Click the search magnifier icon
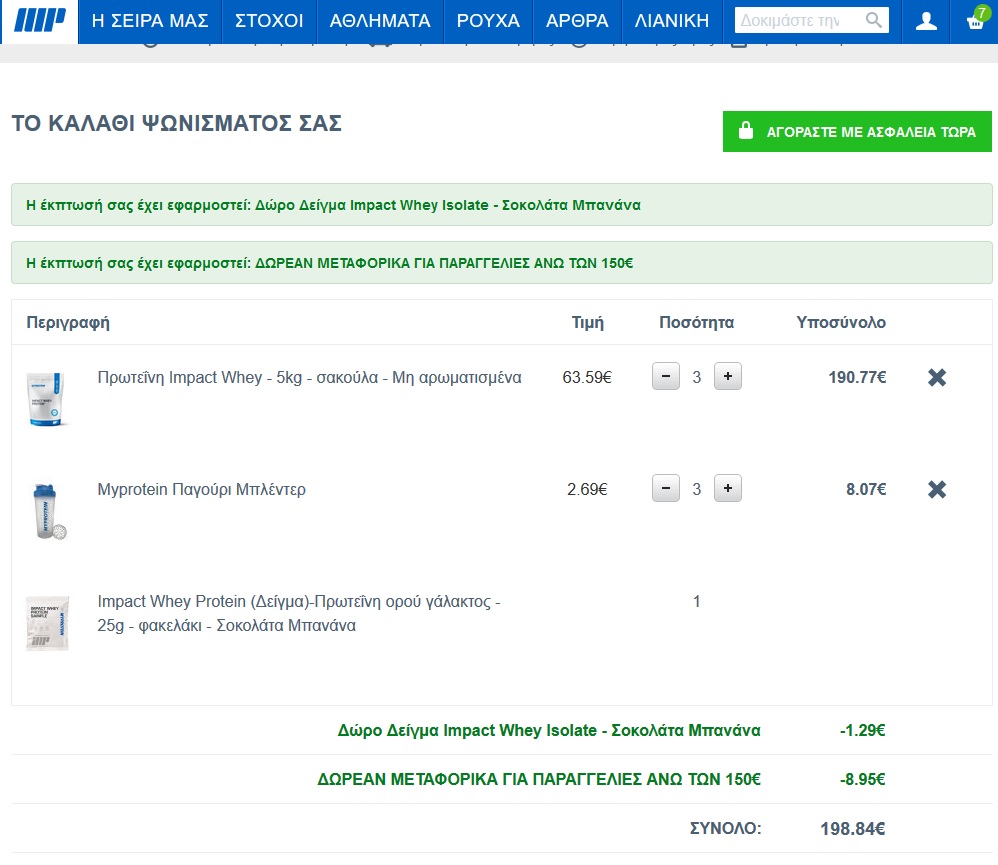Image resolution: width=998 pixels, height=865 pixels. click(874, 20)
